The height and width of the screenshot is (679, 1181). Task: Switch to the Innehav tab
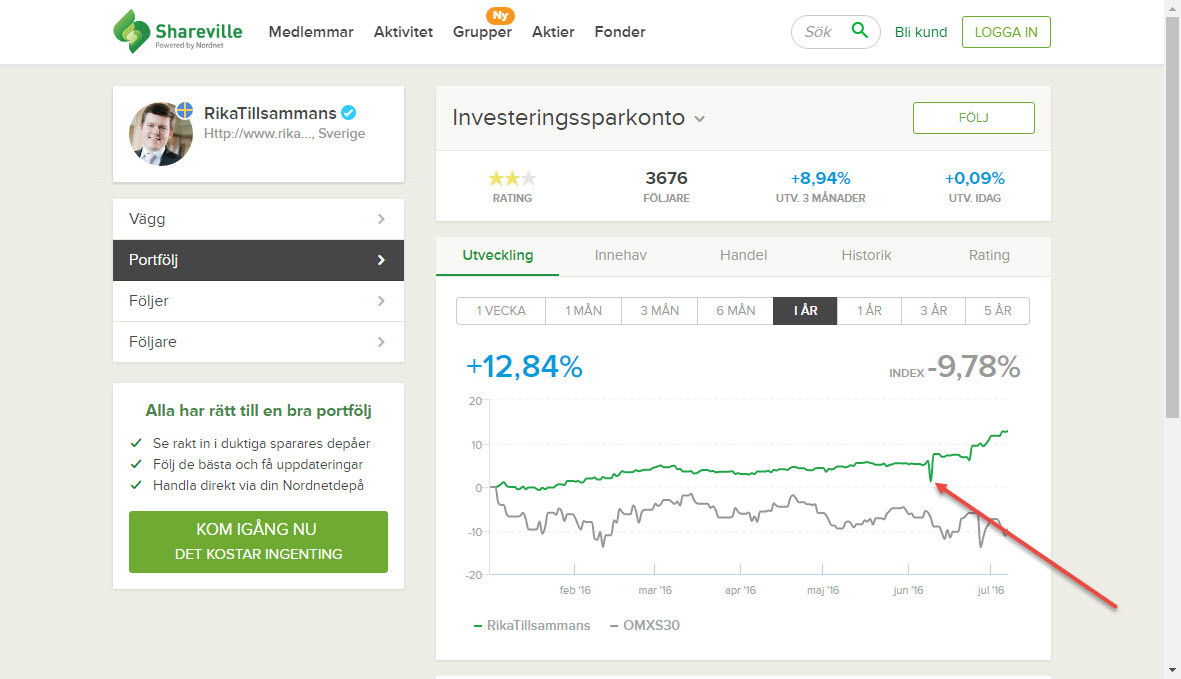[620, 255]
